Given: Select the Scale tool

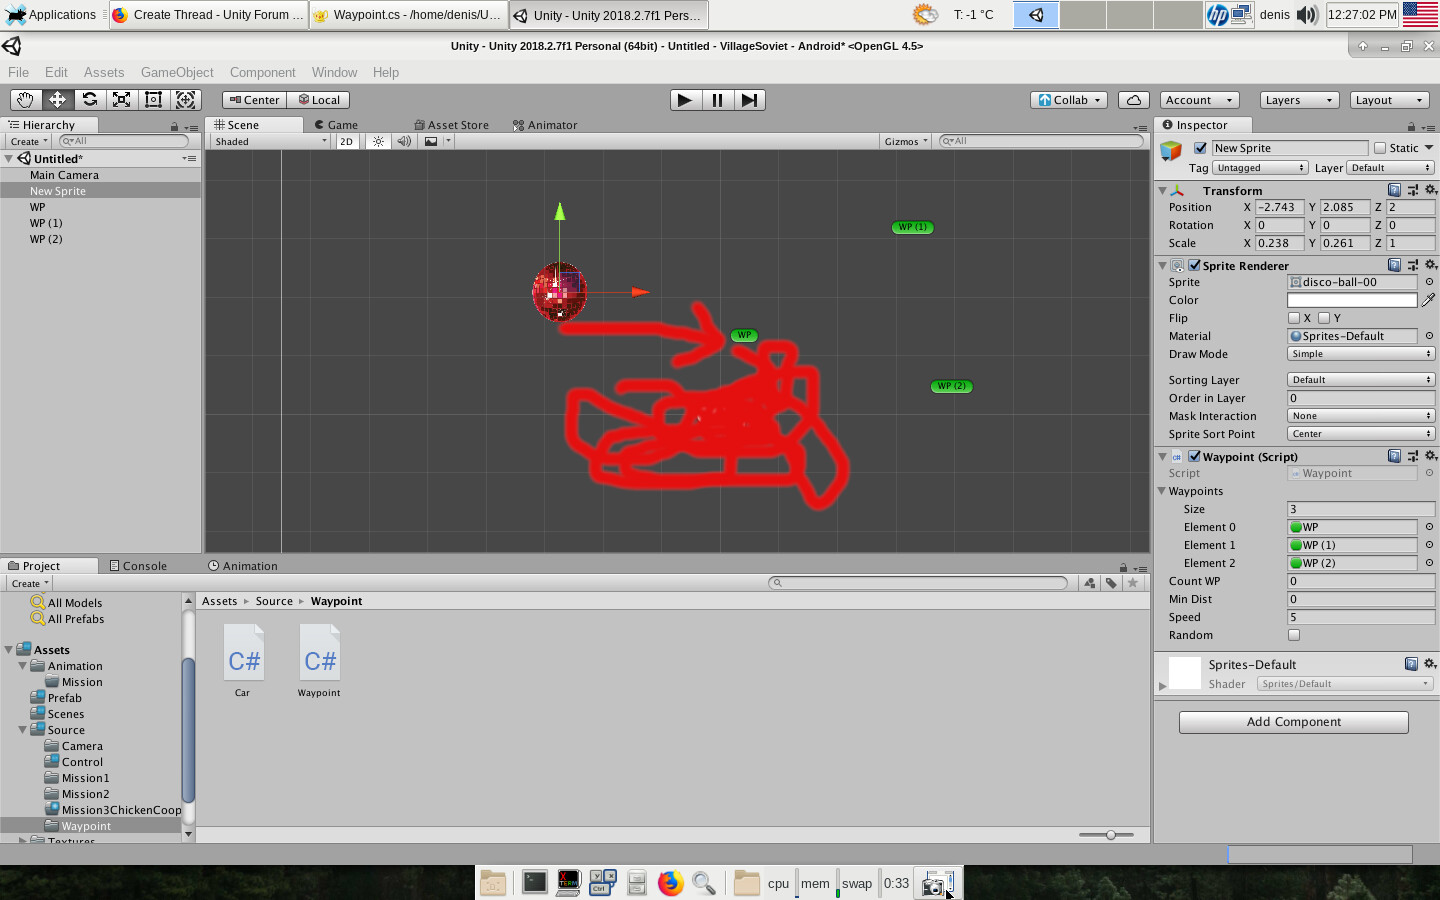Looking at the screenshot, I should click(x=121, y=100).
